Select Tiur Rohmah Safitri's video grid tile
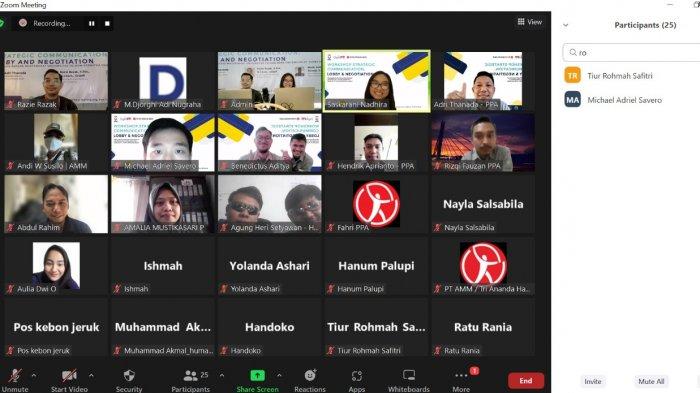 point(376,327)
